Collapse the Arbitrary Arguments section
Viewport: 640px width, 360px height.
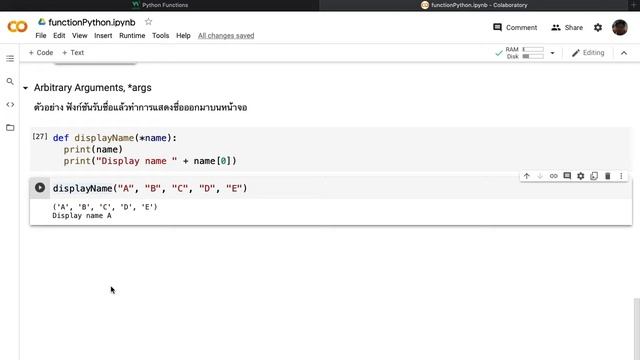point(25,88)
